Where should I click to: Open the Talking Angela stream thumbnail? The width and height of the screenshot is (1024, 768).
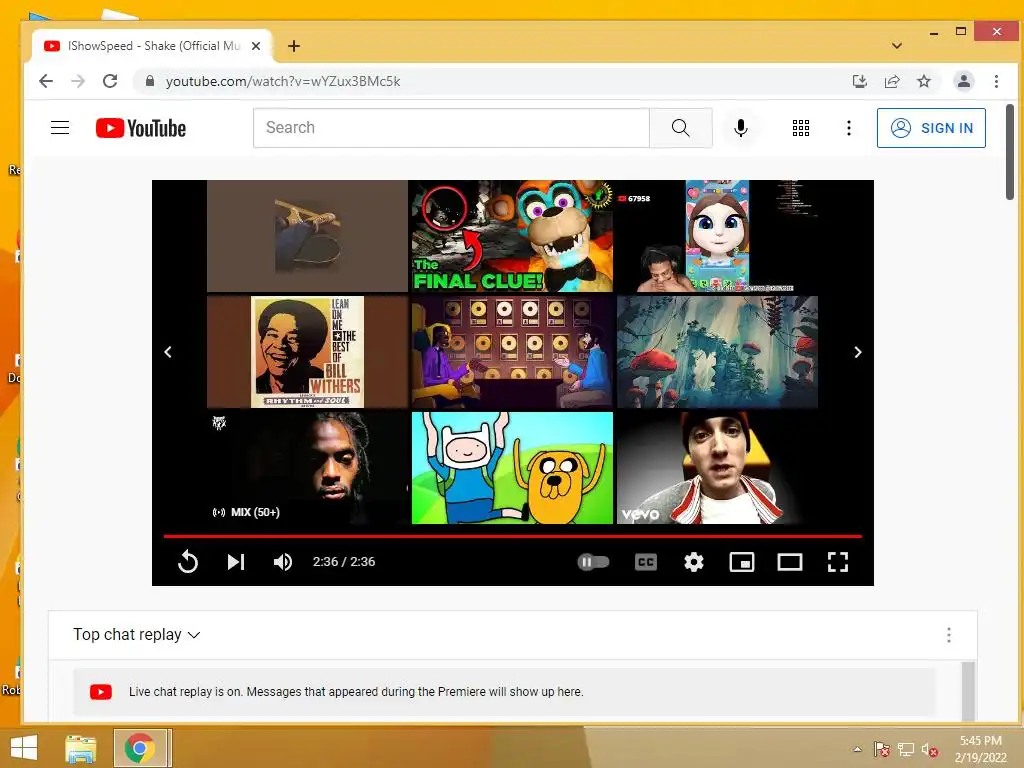coord(717,236)
